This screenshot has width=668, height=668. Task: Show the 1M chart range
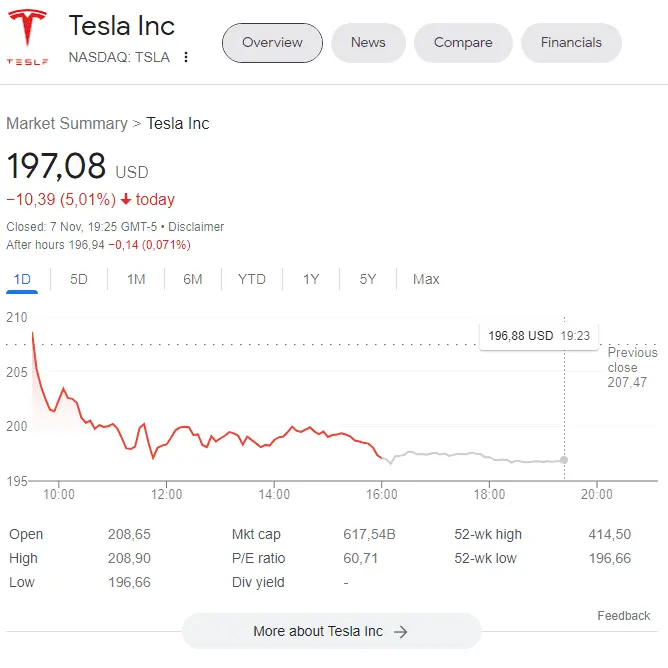136,279
